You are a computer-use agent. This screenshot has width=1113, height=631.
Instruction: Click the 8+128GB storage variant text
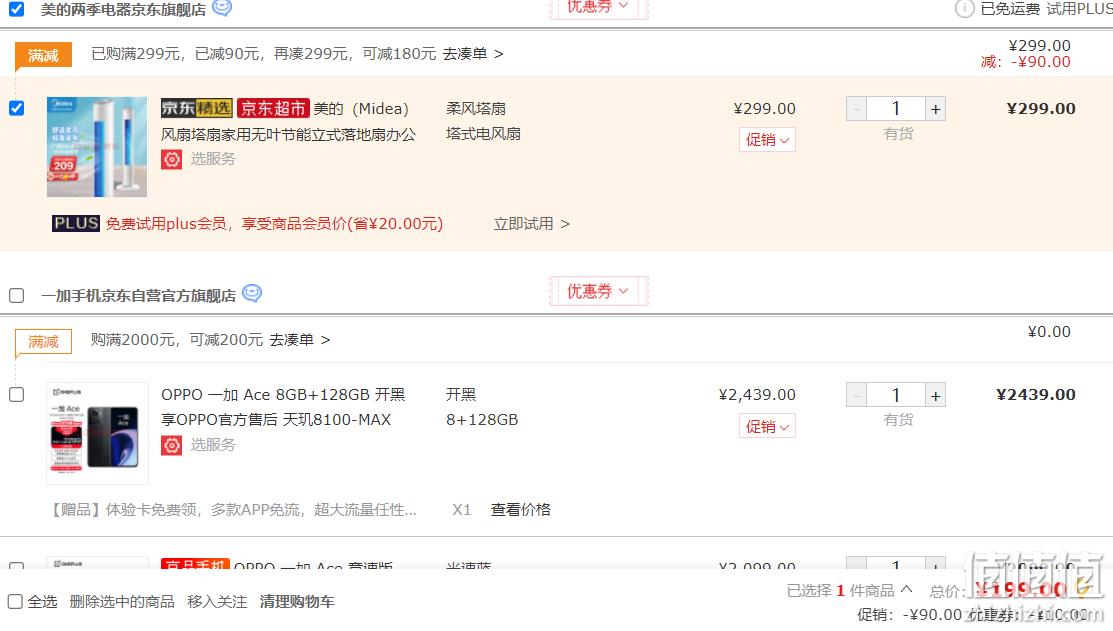point(482,420)
